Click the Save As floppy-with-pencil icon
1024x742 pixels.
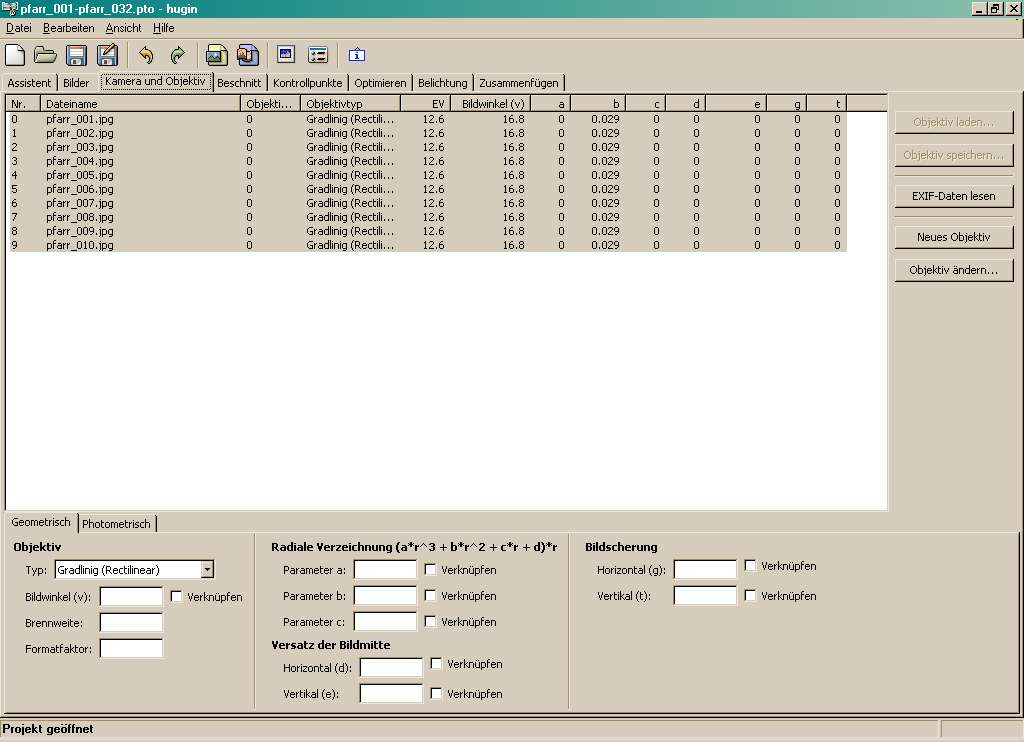[107, 55]
